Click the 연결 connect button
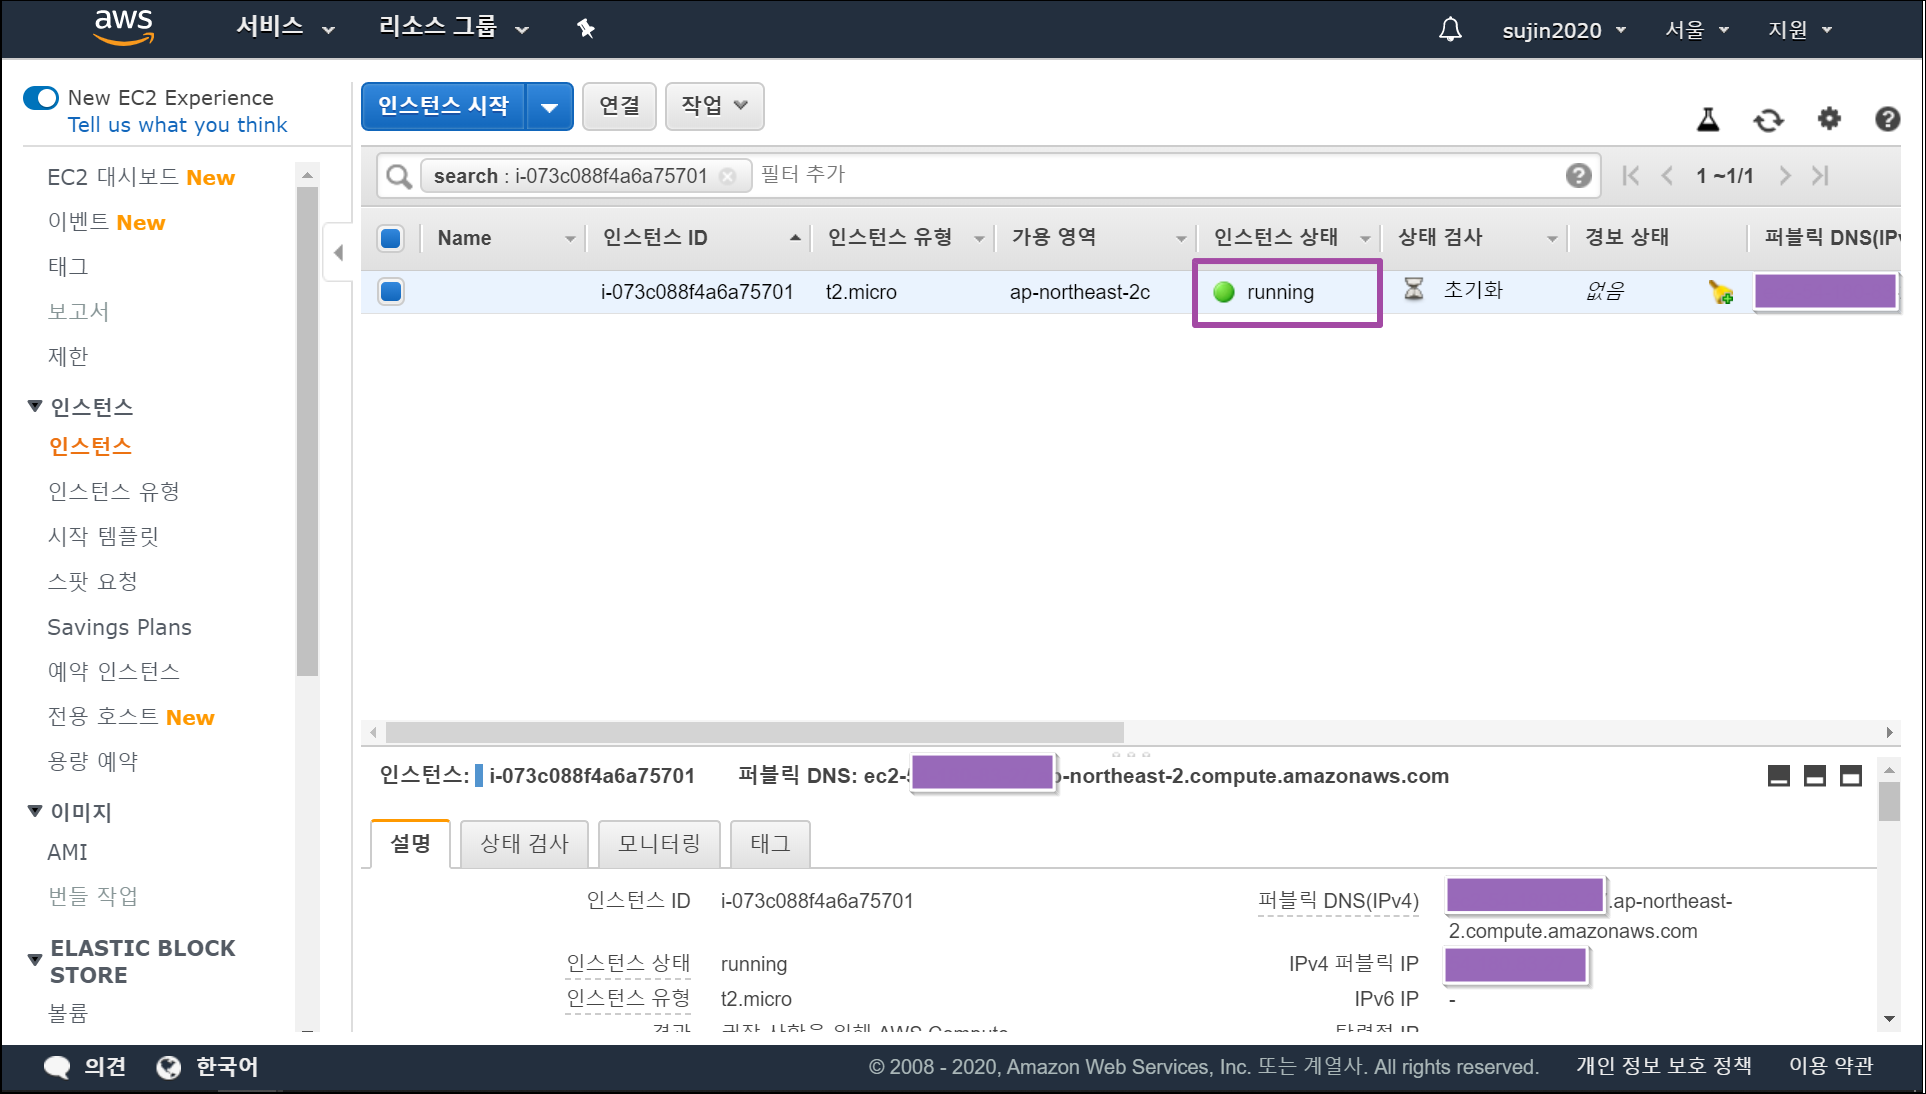The width and height of the screenshot is (1926, 1094). (x=619, y=106)
